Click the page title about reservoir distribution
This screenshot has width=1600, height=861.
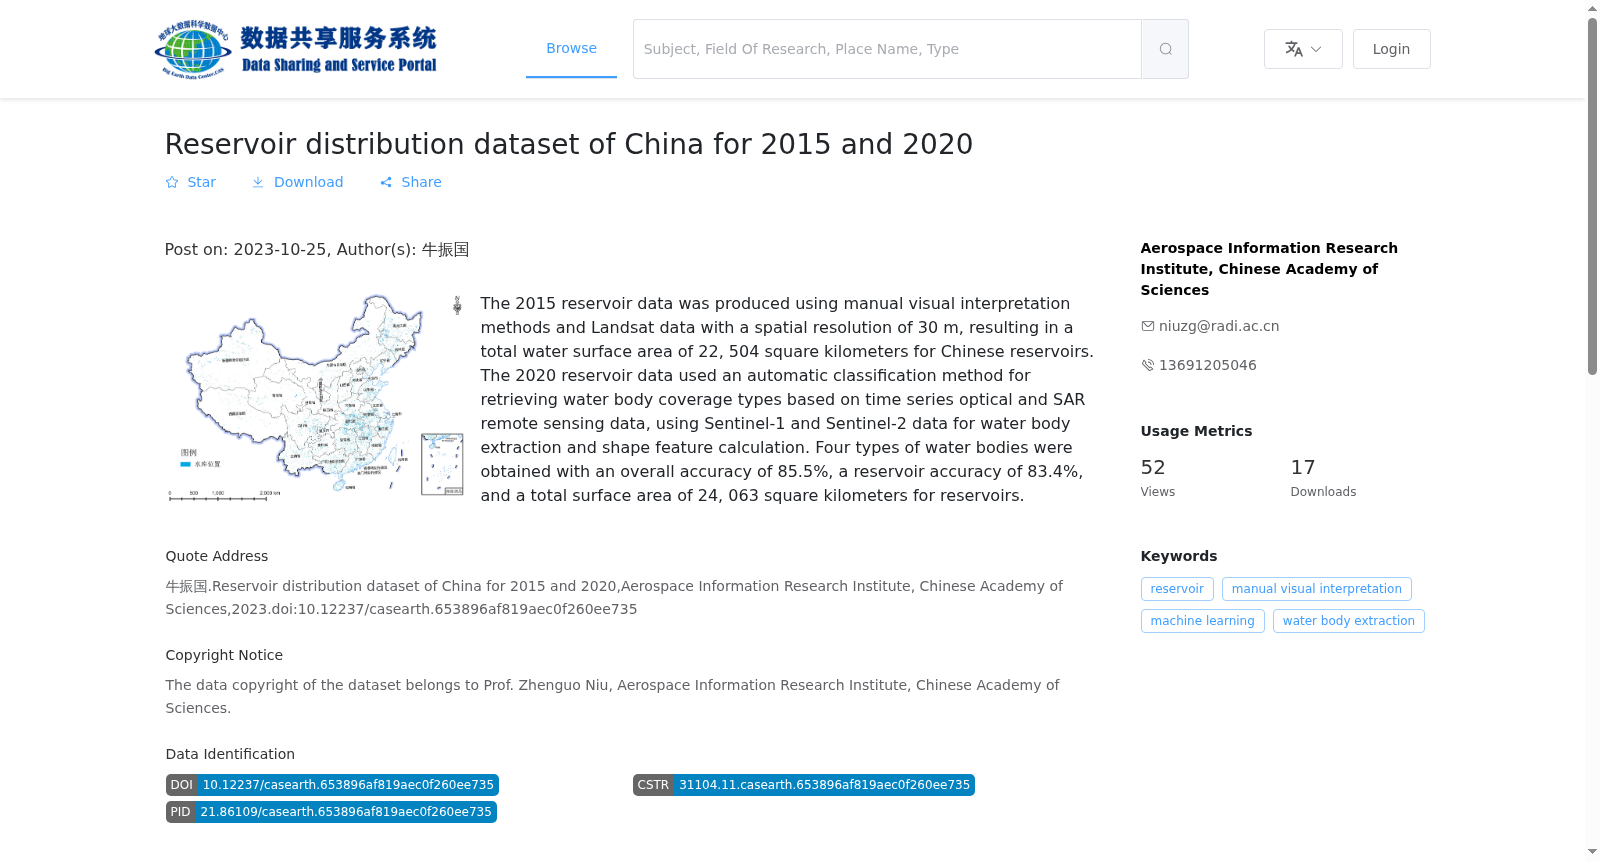[x=569, y=144]
